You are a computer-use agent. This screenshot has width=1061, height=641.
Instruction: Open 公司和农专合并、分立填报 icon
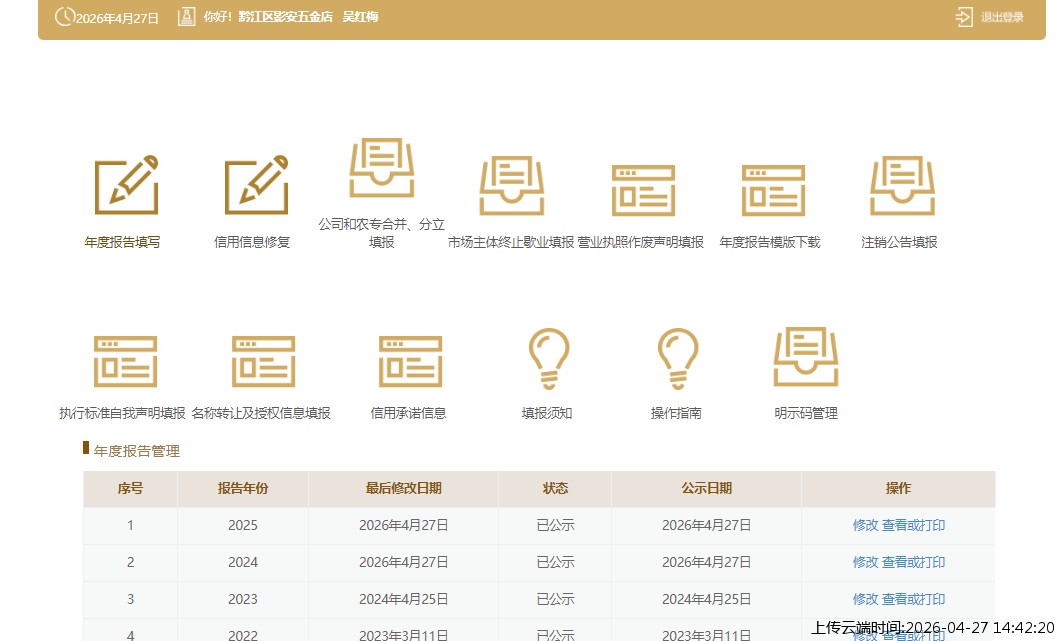(x=381, y=168)
